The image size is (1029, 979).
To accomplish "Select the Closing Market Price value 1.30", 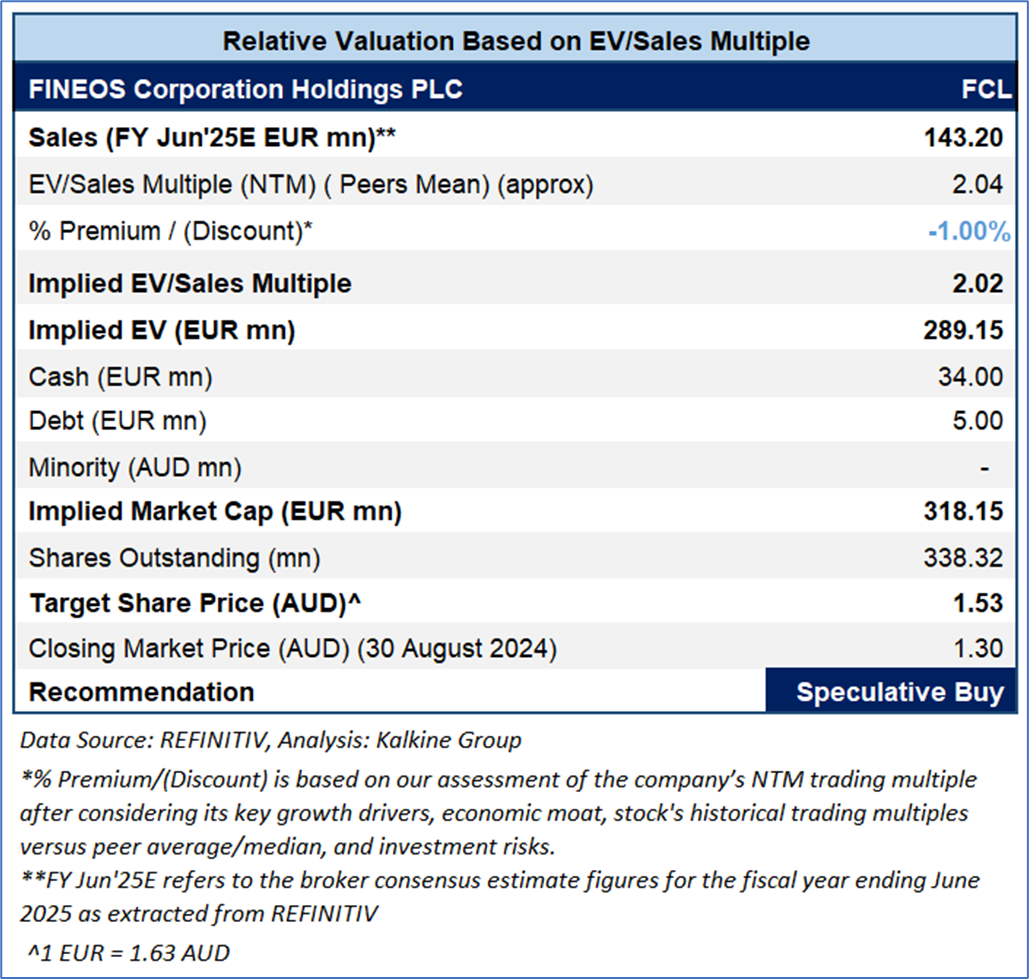I will (x=978, y=649).
